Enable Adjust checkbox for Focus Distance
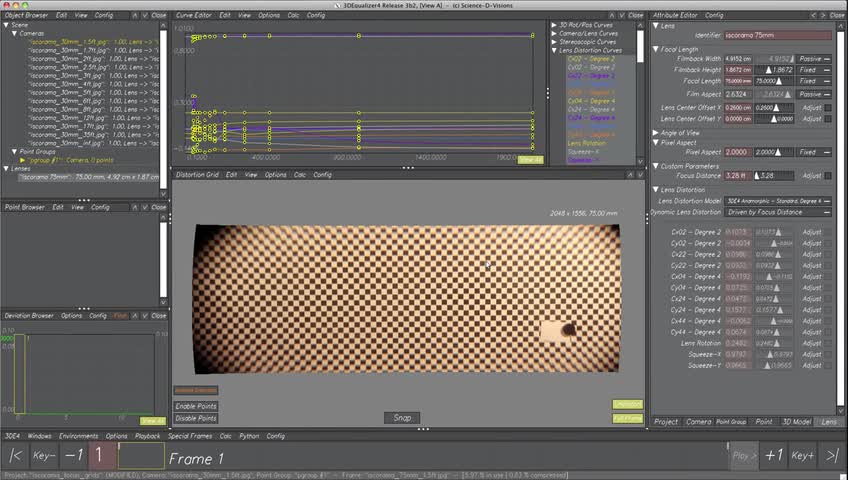The width and height of the screenshot is (848, 480). pos(828,176)
